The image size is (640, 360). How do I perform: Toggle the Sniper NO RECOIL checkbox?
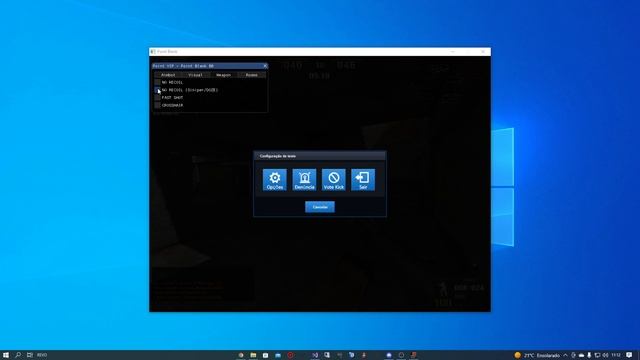pos(158,90)
